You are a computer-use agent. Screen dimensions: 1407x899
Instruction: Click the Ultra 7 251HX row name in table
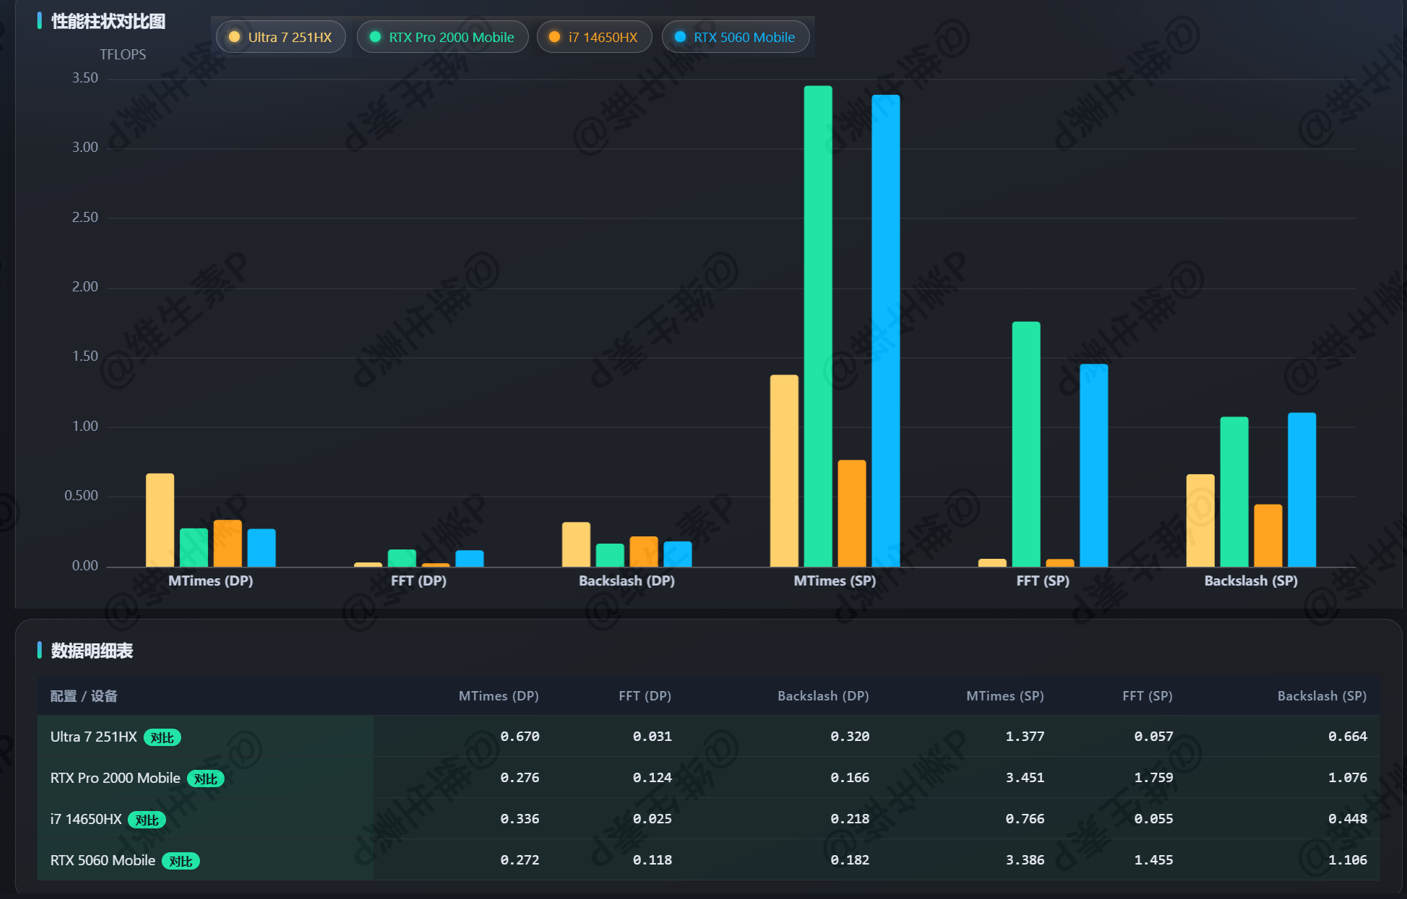94,737
